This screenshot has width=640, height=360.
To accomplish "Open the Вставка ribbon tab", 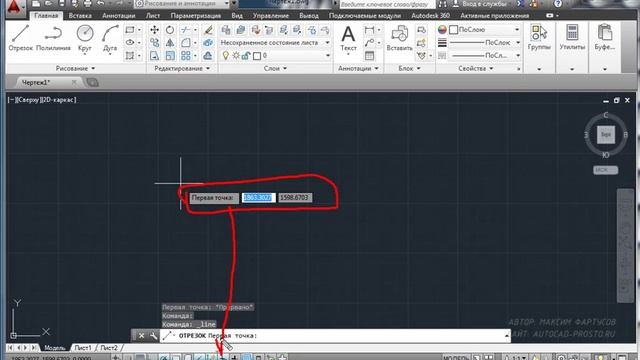I will tap(80, 16).
